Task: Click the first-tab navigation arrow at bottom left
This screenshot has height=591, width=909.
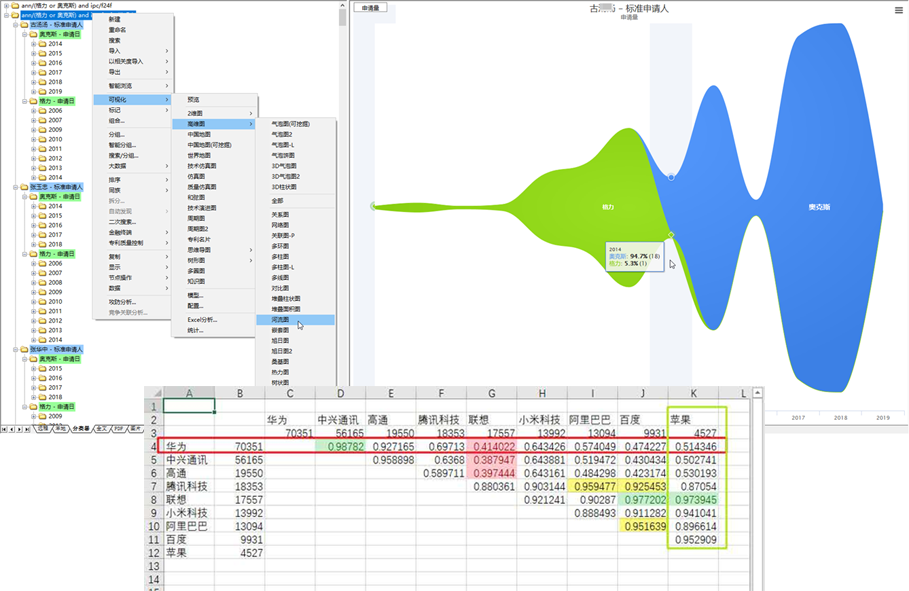Action: tap(5, 429)
